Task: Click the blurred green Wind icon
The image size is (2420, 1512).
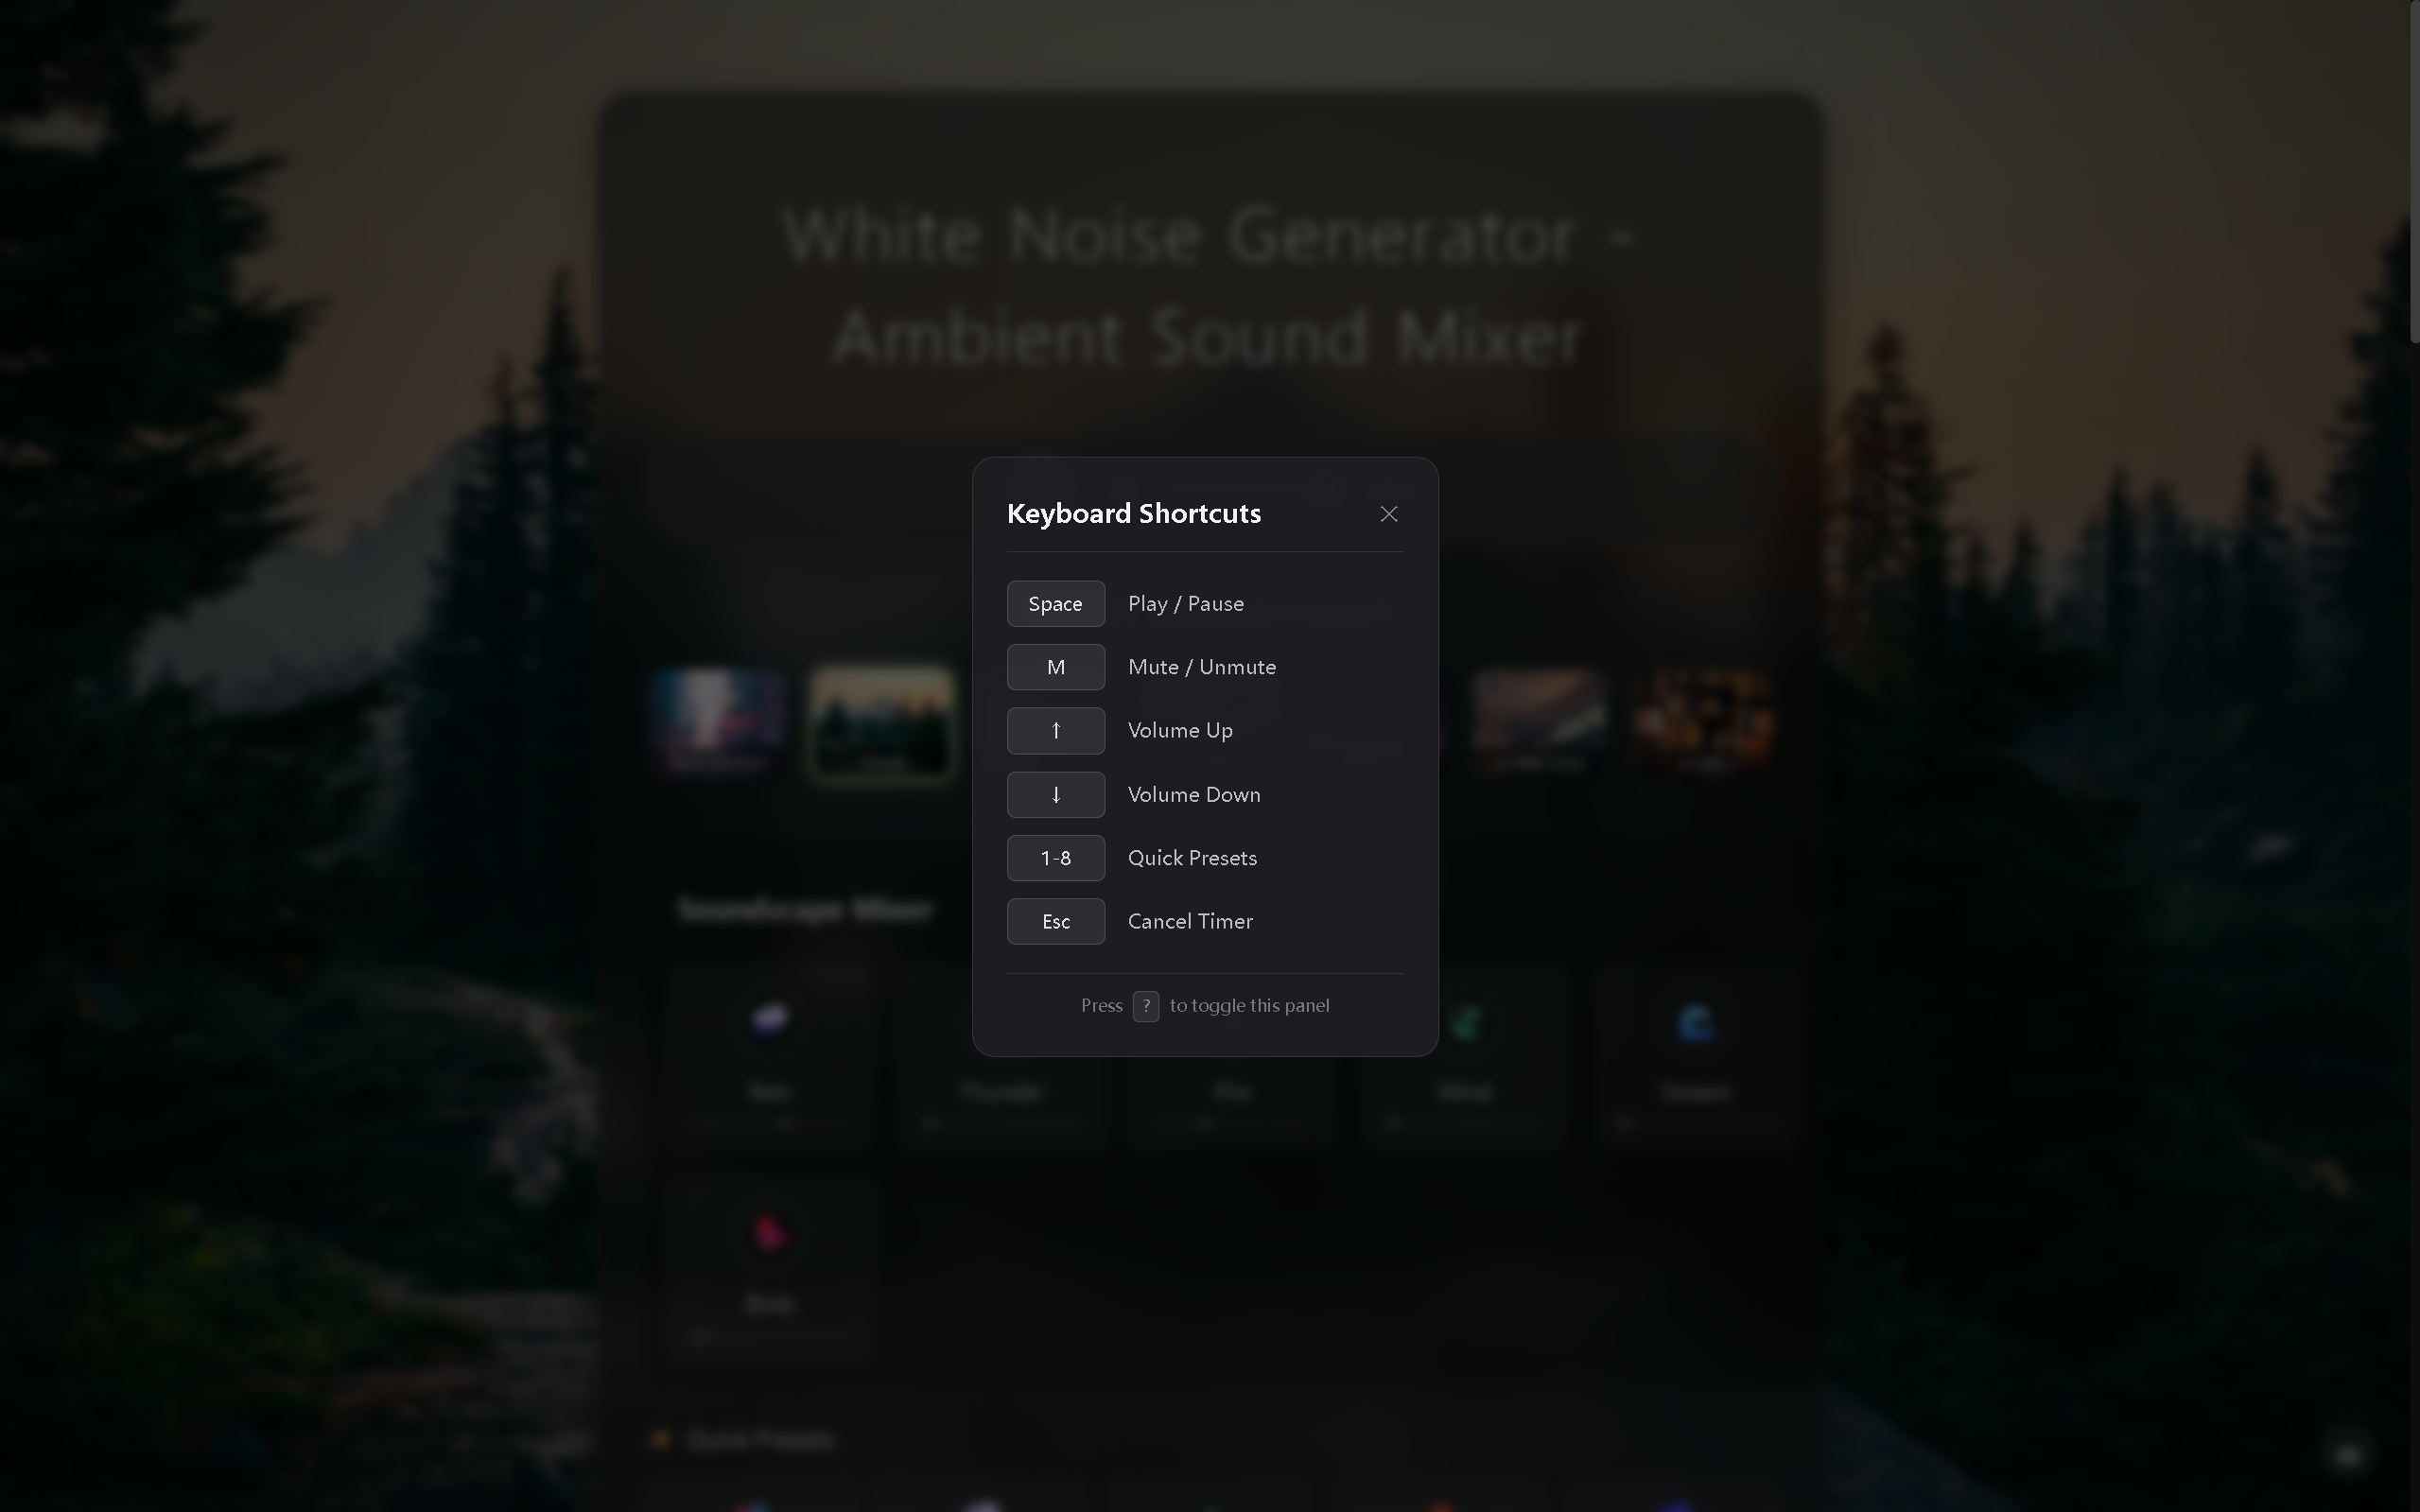Action: click(1465, 1023)
